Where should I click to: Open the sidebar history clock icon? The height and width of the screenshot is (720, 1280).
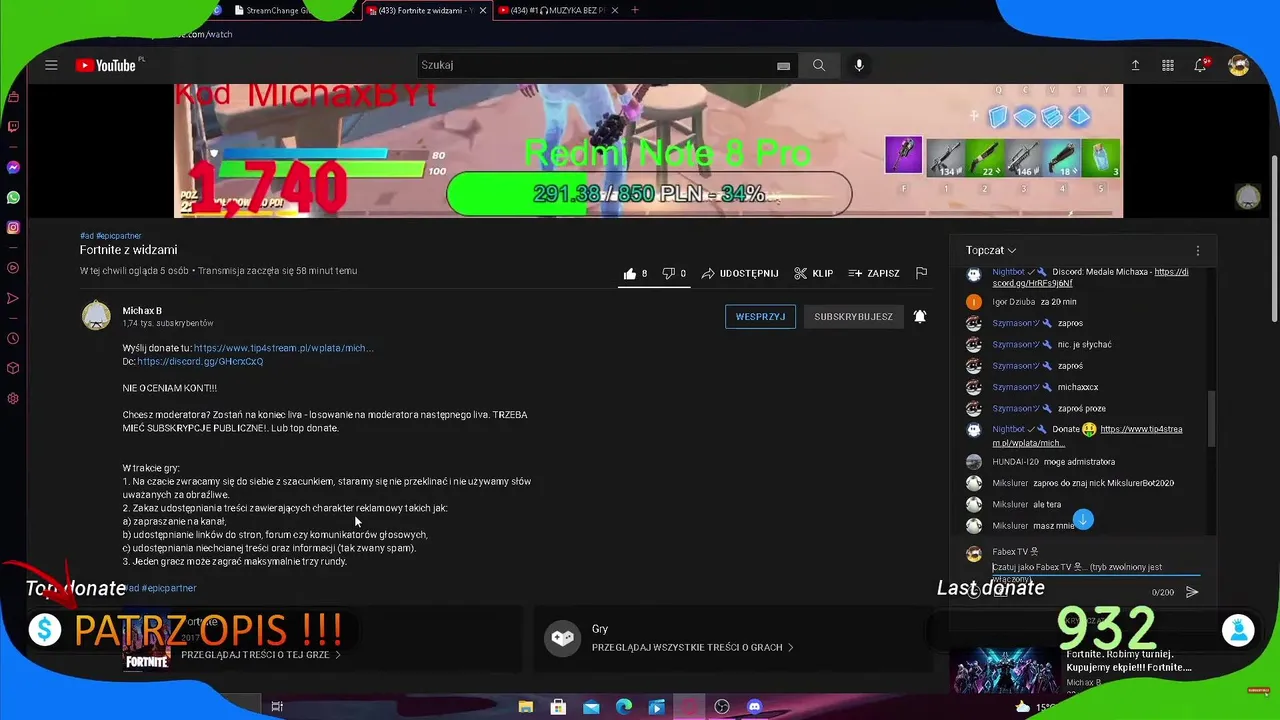13,338
